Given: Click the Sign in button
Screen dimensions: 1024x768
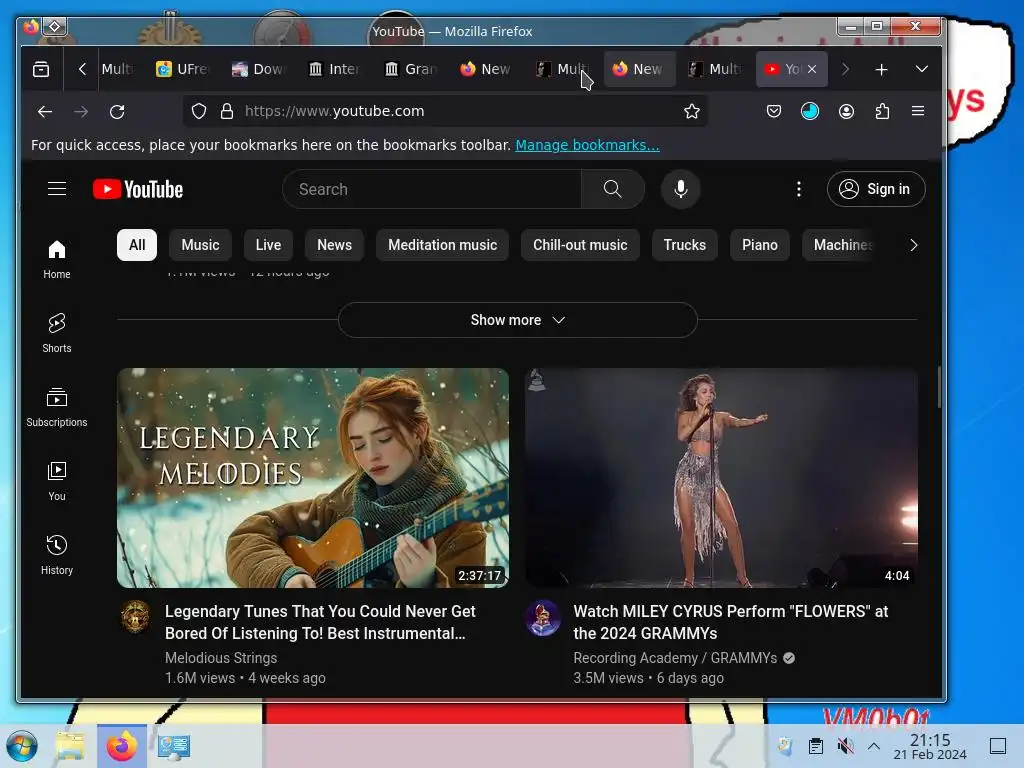Looking at the screenshot, I should pos(876,189).
